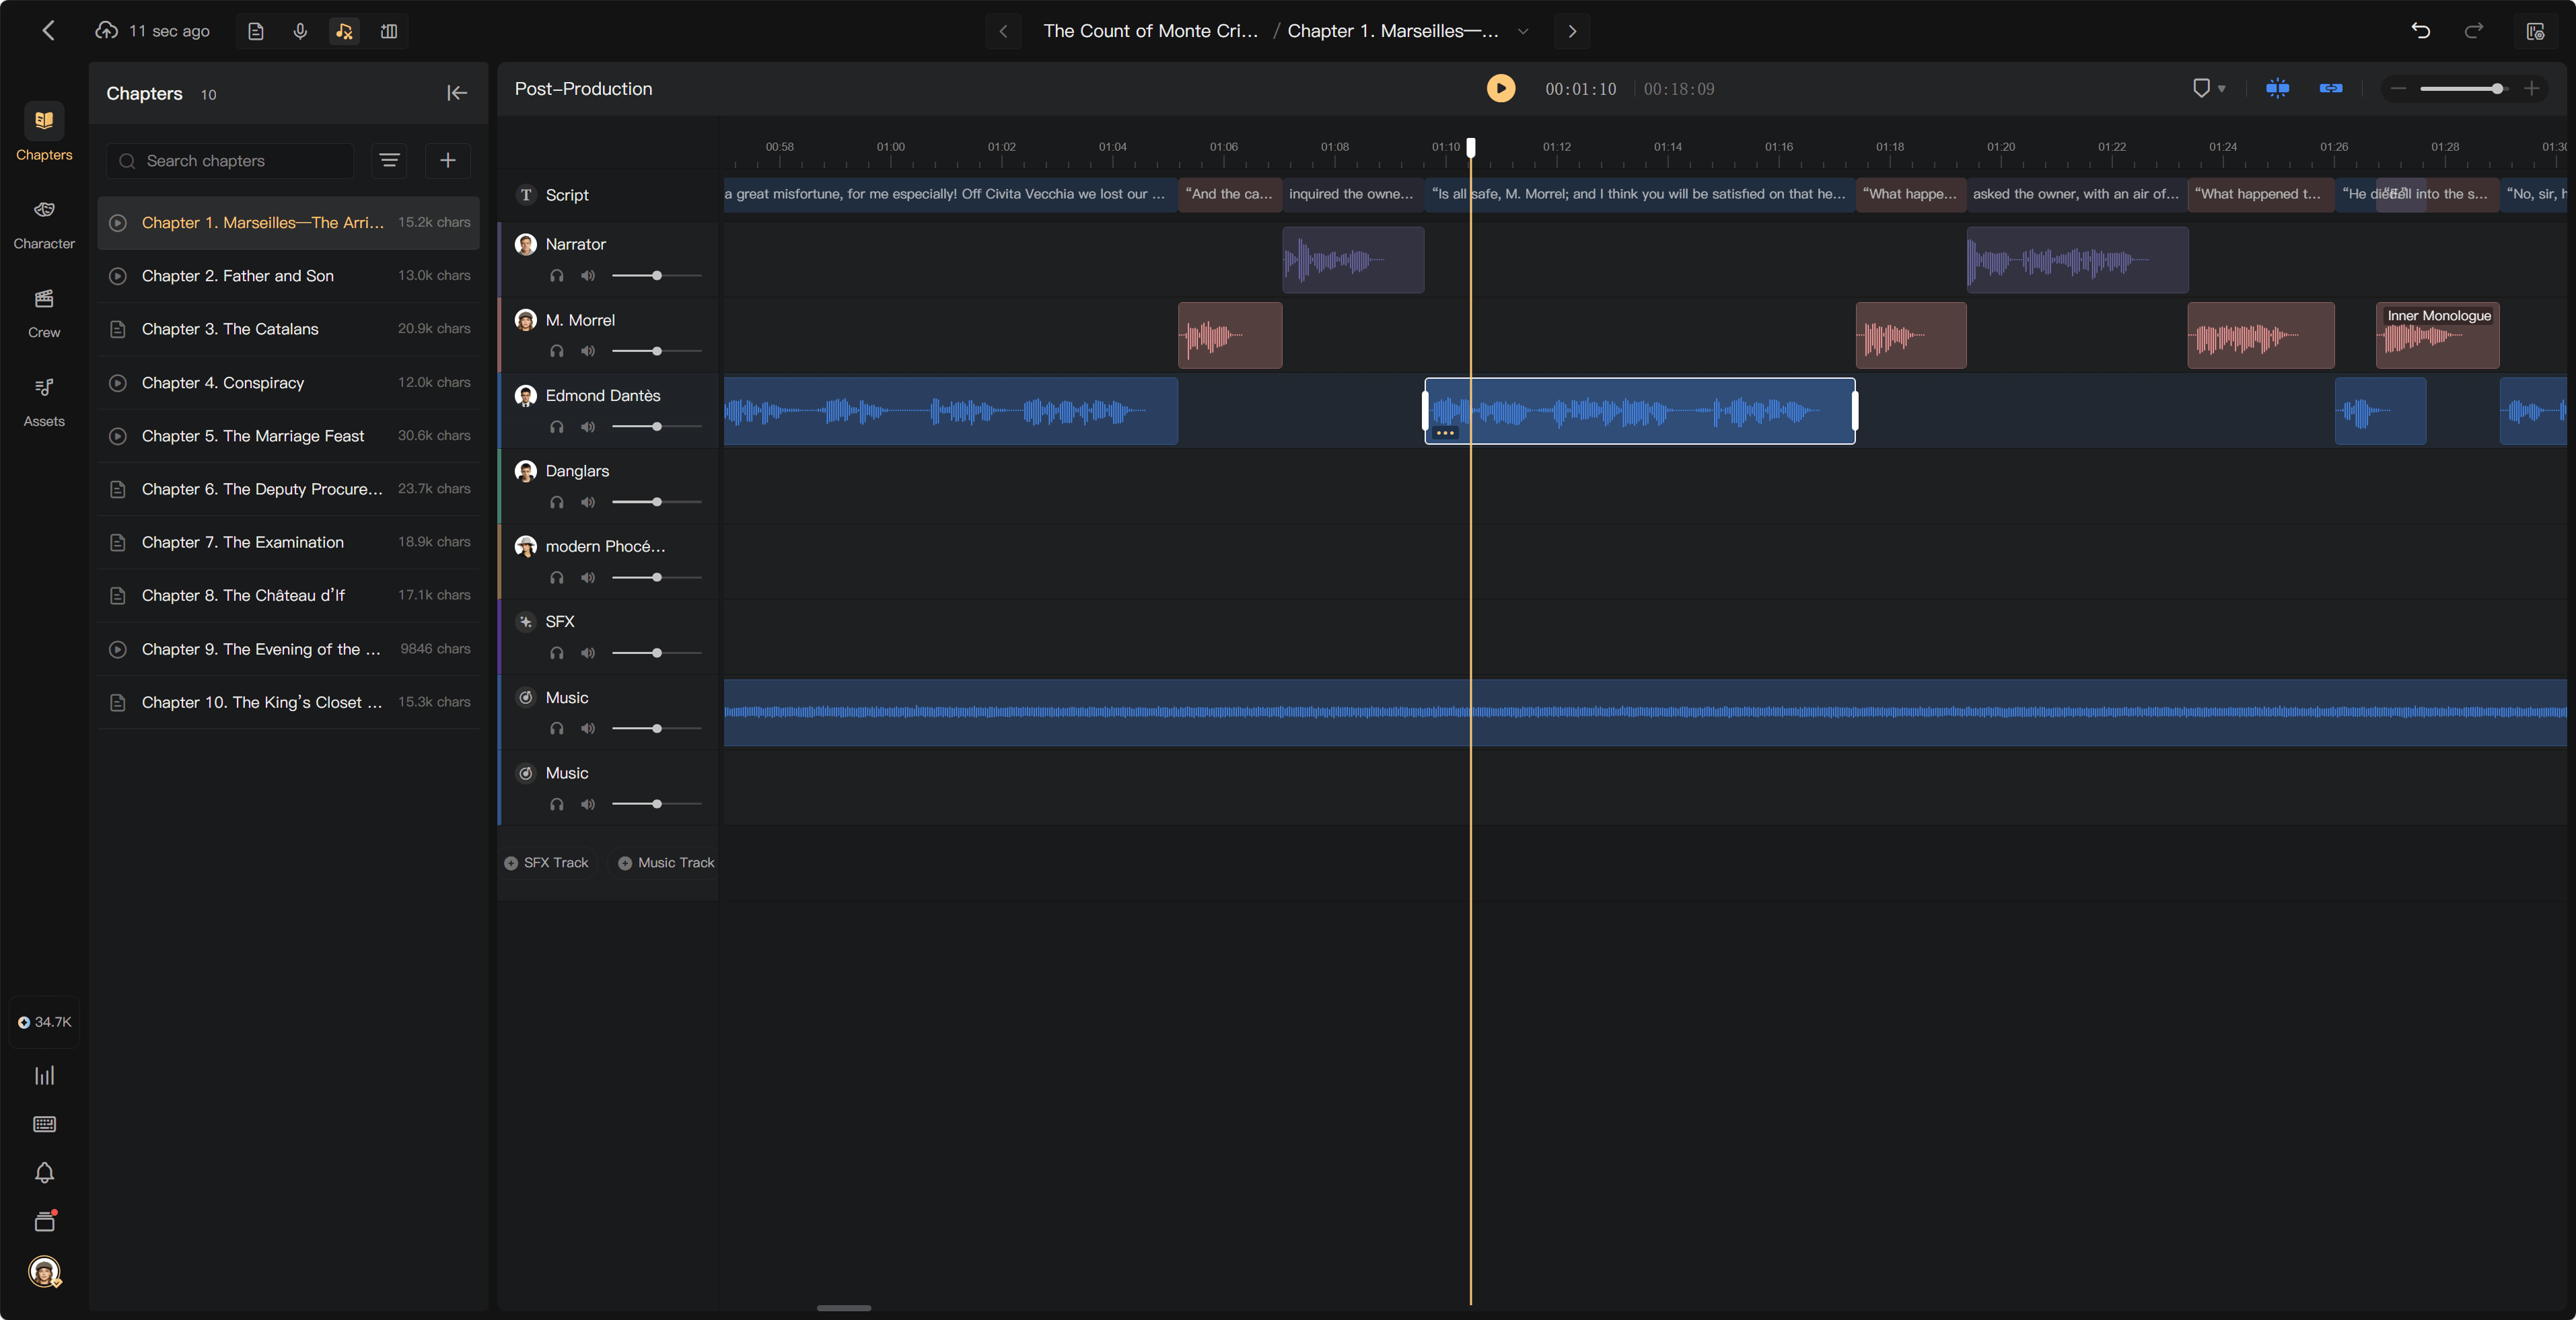
Task: Collapse the Chapters panel
Action: coord(457,93)
